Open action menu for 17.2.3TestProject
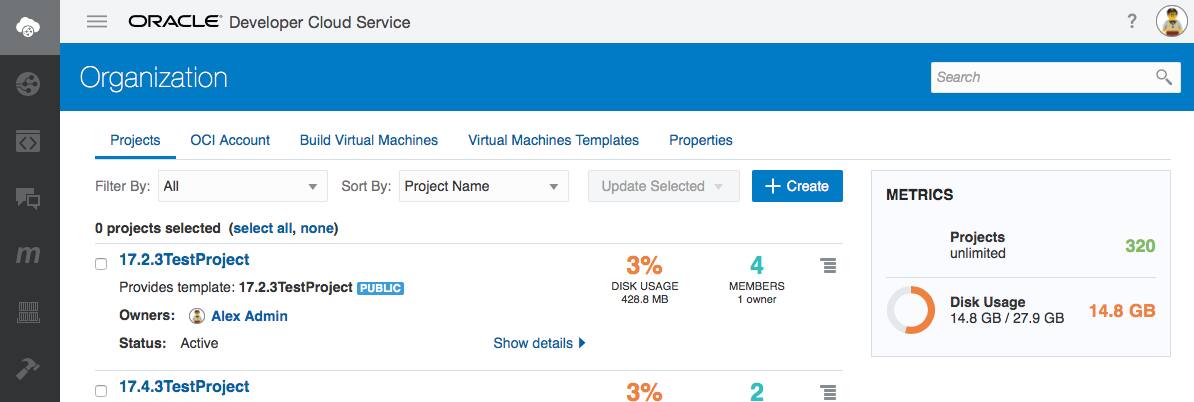Viewport: 1194px width, 402px height. pyautogui.click(x=828, y=266)
